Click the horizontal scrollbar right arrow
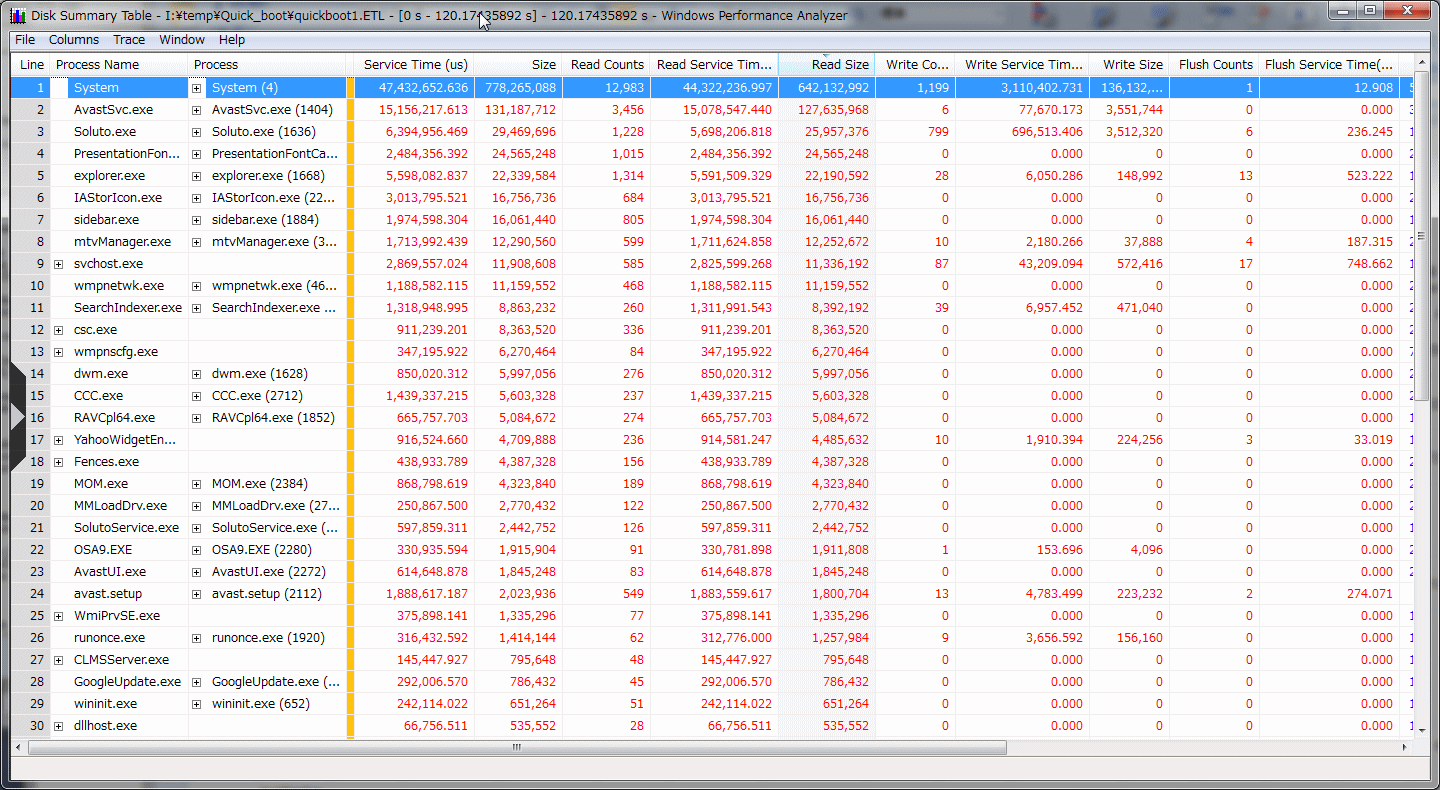 click(1404, 747)
